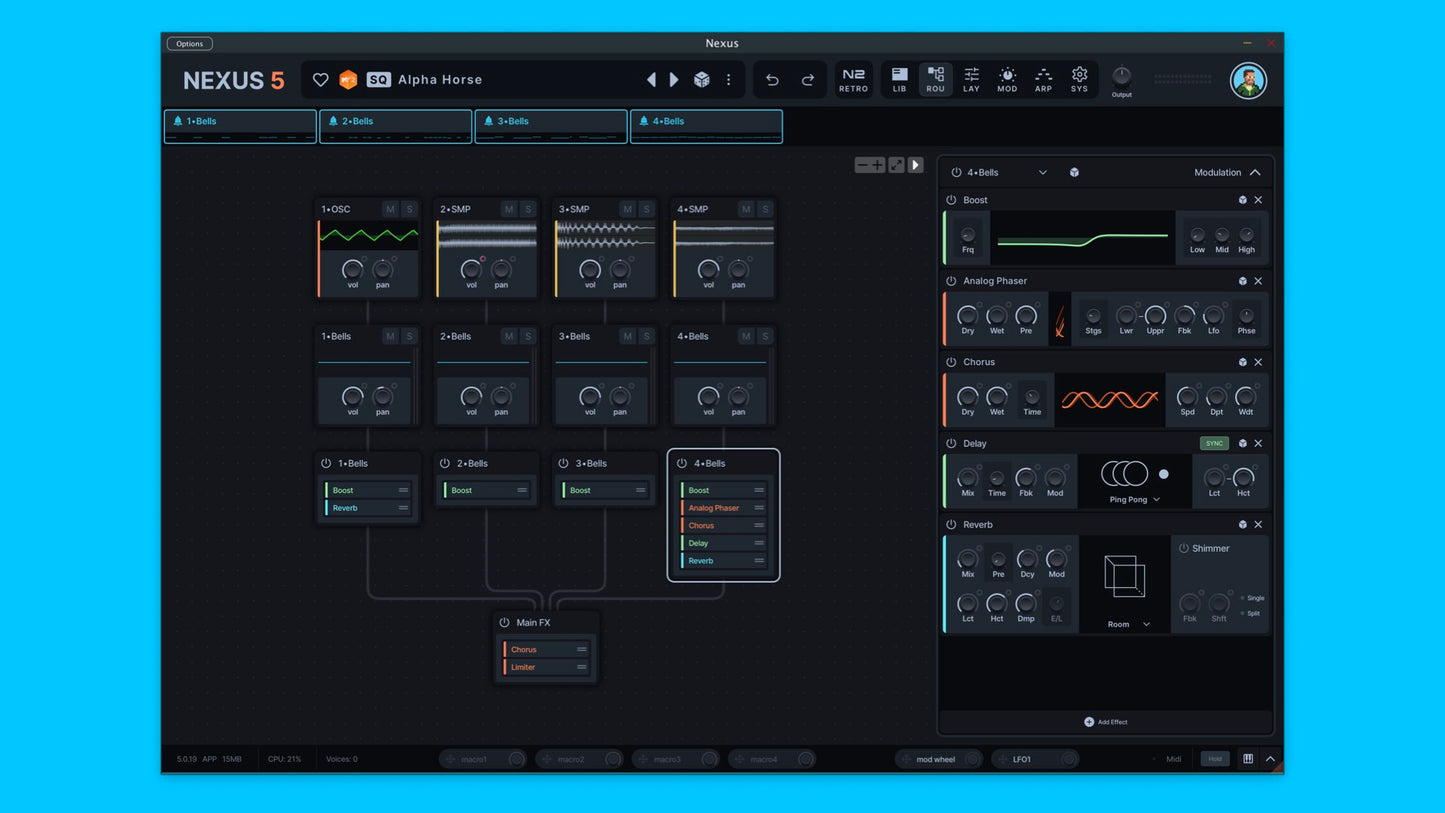Randomize the Delay effect with dice
This screenshot has height=813, width=1445.
(1243, 443)
